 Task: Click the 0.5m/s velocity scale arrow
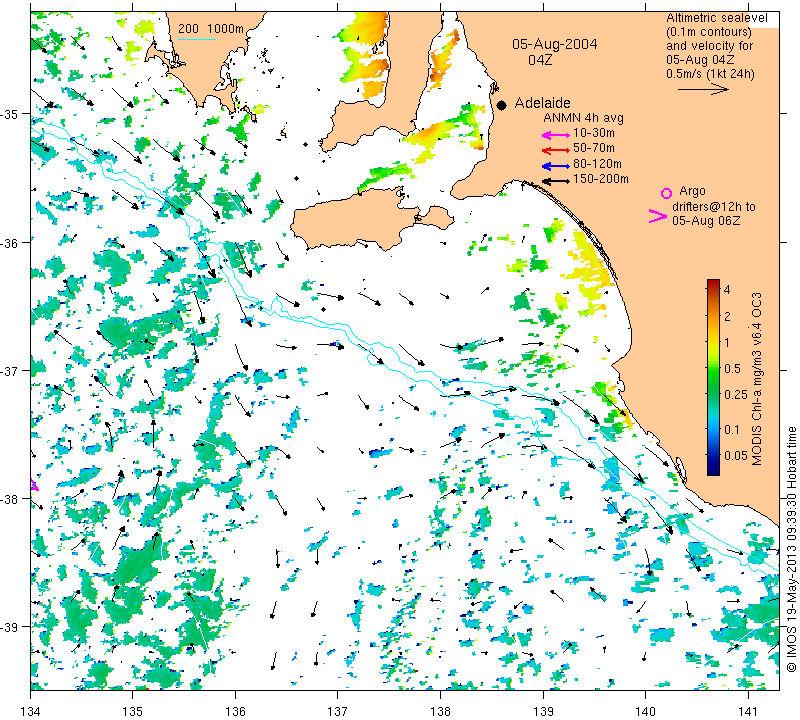point(703,89)
